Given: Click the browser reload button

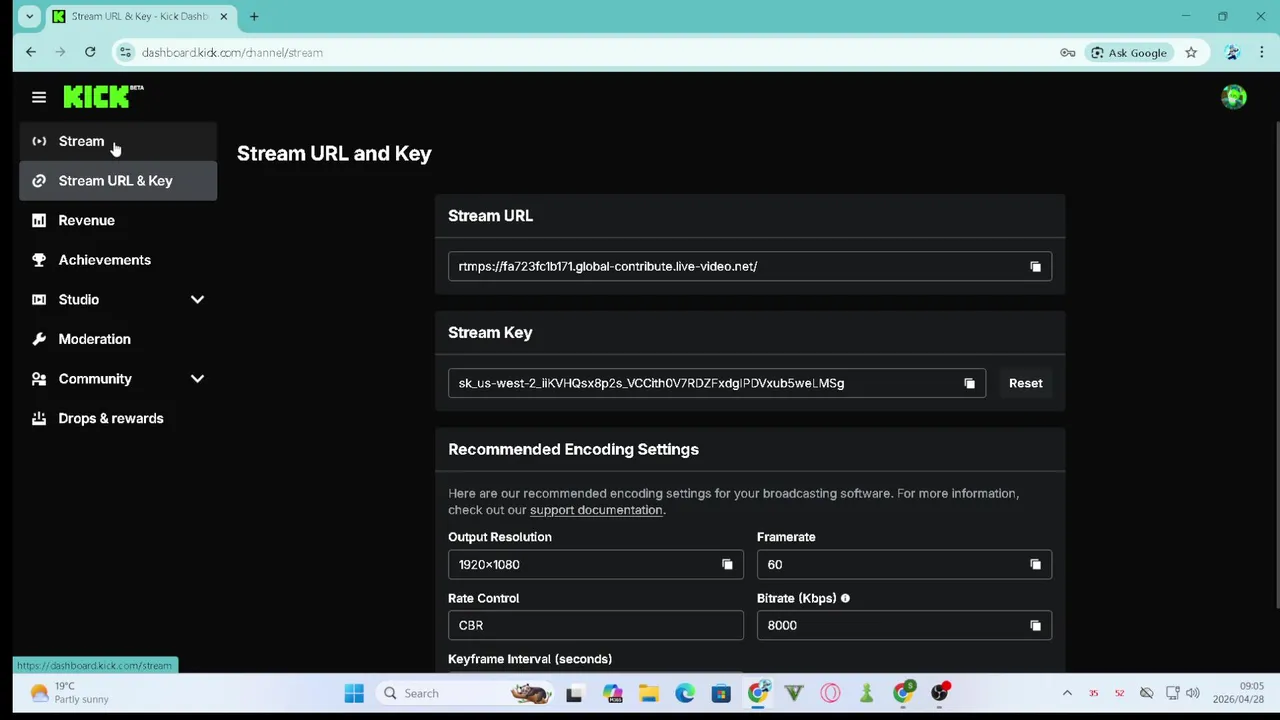Looking at the screenshot, I should click(x=90, y=52).
